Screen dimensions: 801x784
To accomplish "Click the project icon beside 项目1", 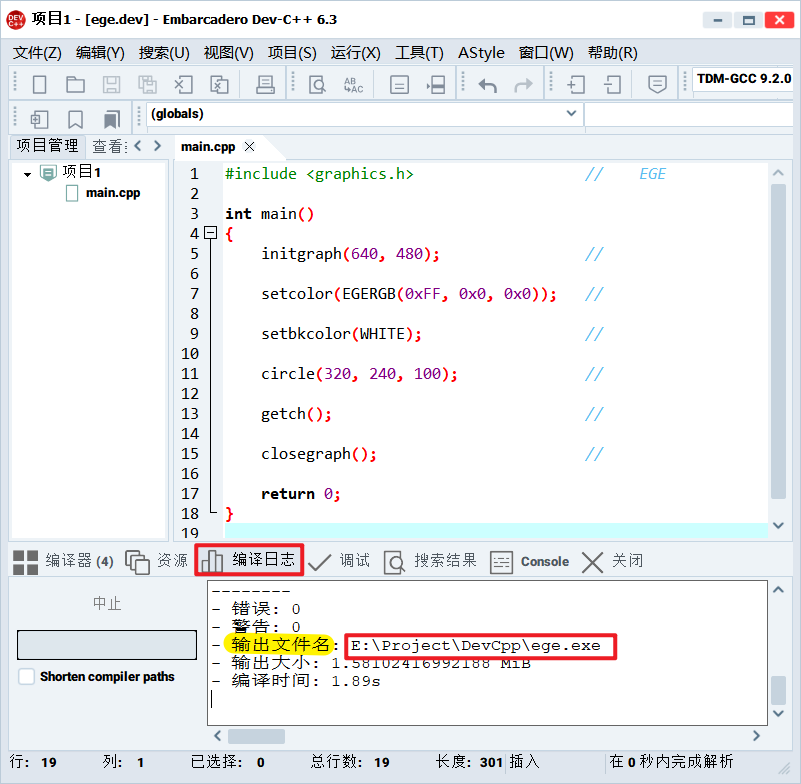I will click(x=48, y=173).
